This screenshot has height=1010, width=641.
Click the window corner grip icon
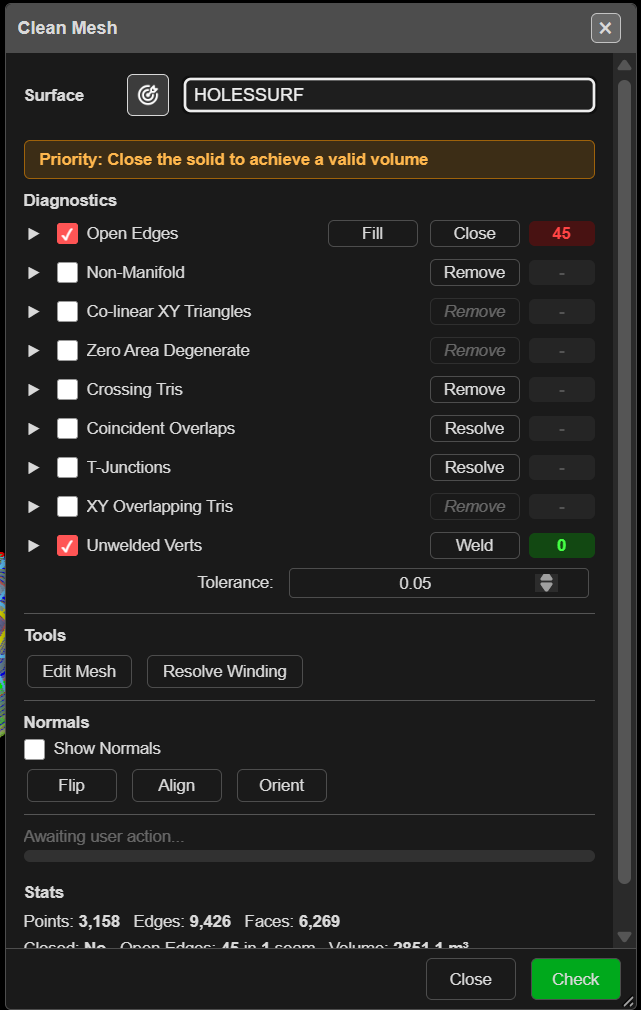coord(628,1000)
